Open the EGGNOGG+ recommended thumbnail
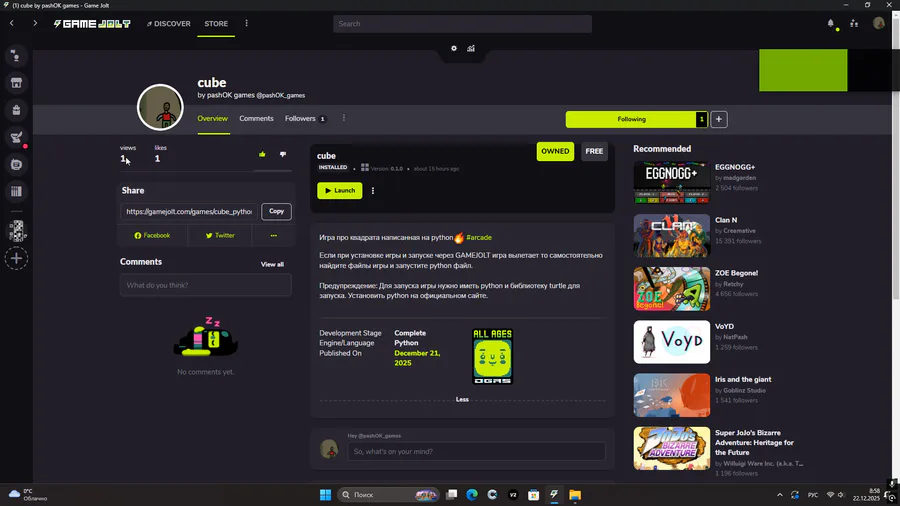 point(672,182)
